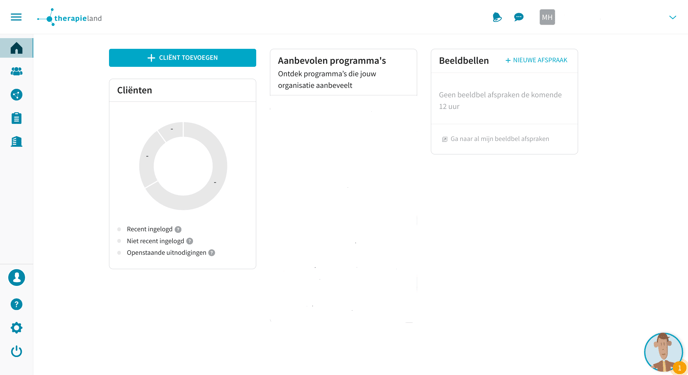Click the Beeldbellen heading
The height and width of the screenshot is (375, 688).
(x=464, y=61)
